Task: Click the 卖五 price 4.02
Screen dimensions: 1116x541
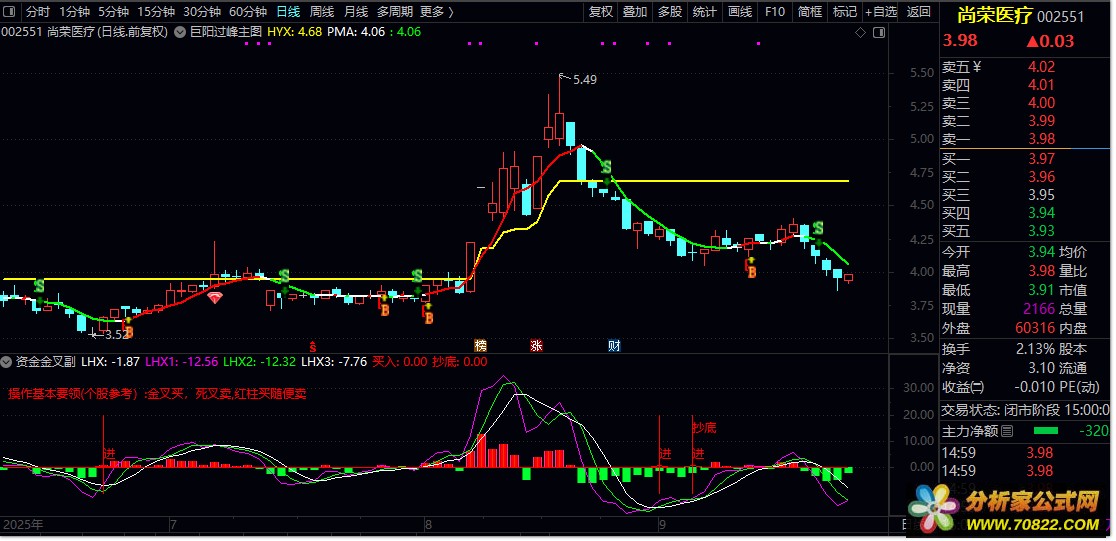Action: click(x=1040, y=67)
